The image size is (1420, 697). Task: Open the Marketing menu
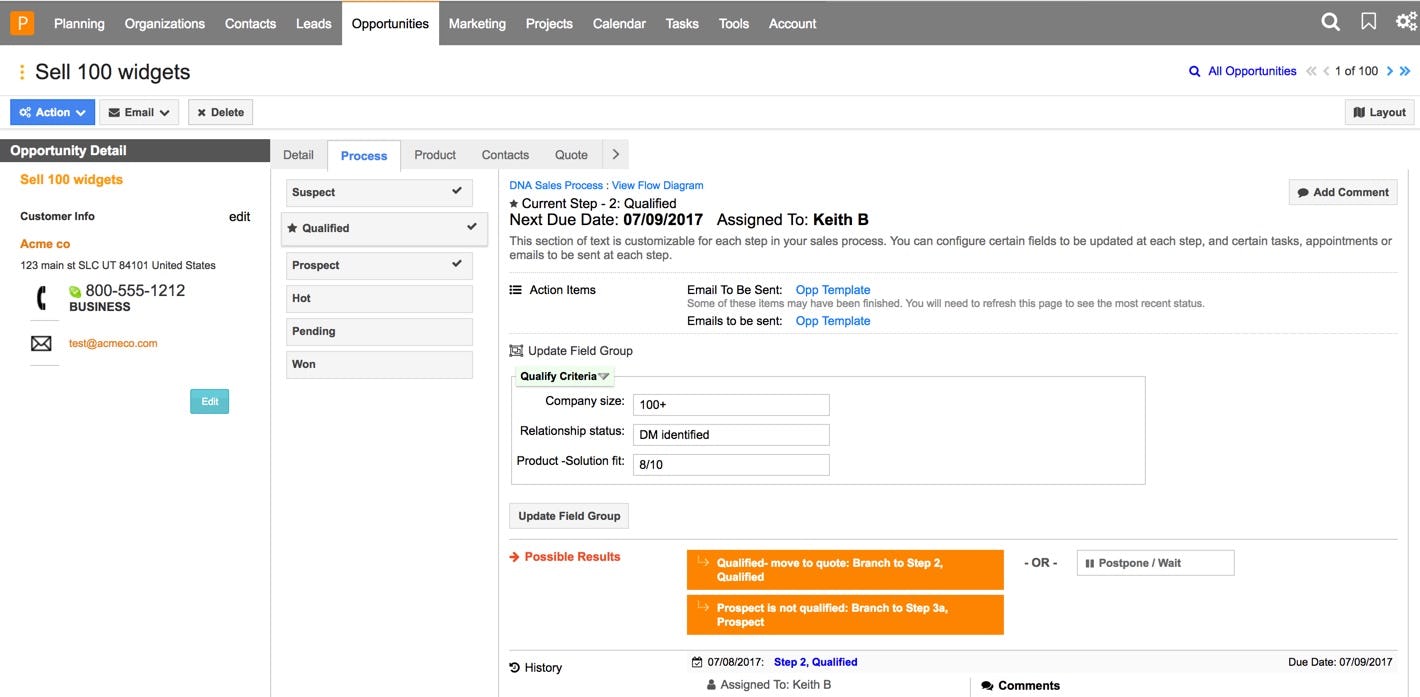point(477,23)
